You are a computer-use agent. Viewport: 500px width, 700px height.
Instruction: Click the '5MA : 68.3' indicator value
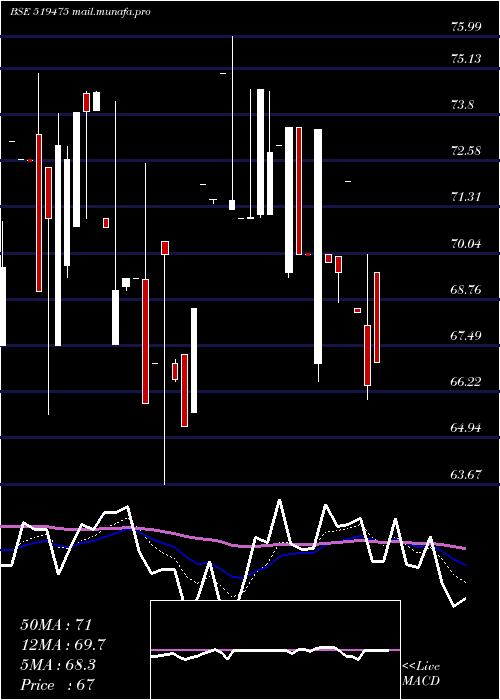coord(58,665)
